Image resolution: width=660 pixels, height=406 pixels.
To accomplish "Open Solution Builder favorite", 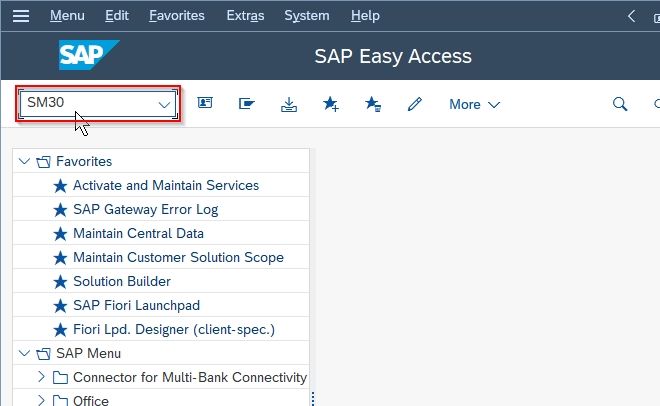I will click(122, 281).
